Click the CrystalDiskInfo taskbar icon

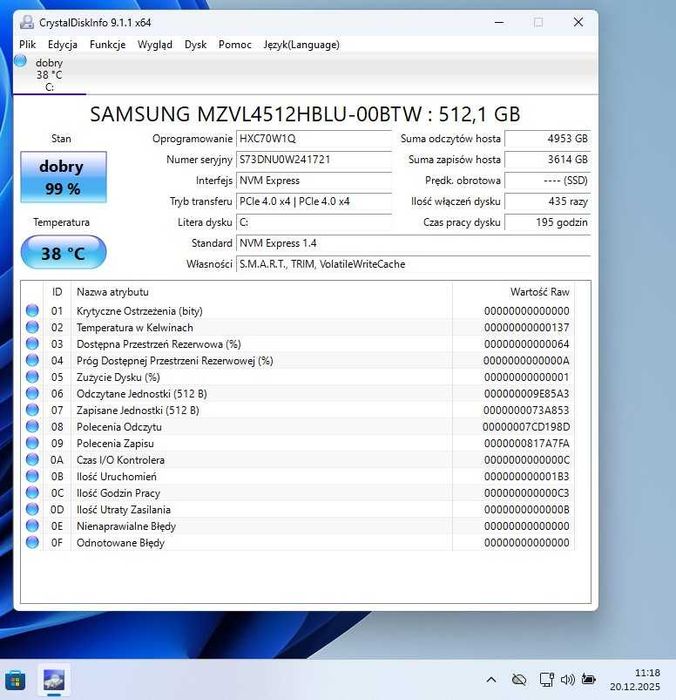(54, 680)
